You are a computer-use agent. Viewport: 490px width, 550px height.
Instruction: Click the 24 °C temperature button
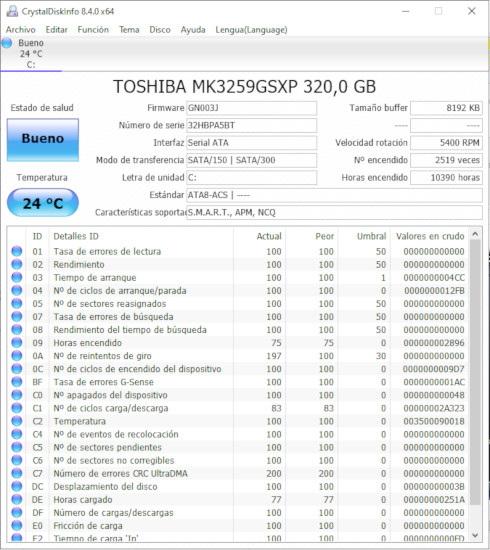43,203
